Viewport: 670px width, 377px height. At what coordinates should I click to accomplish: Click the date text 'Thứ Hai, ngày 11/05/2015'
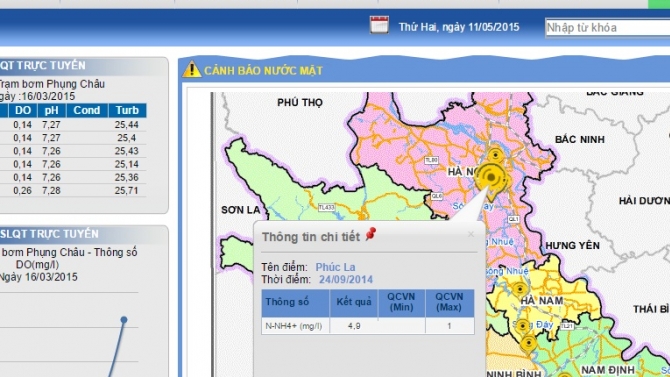click(x=459, y=27)
